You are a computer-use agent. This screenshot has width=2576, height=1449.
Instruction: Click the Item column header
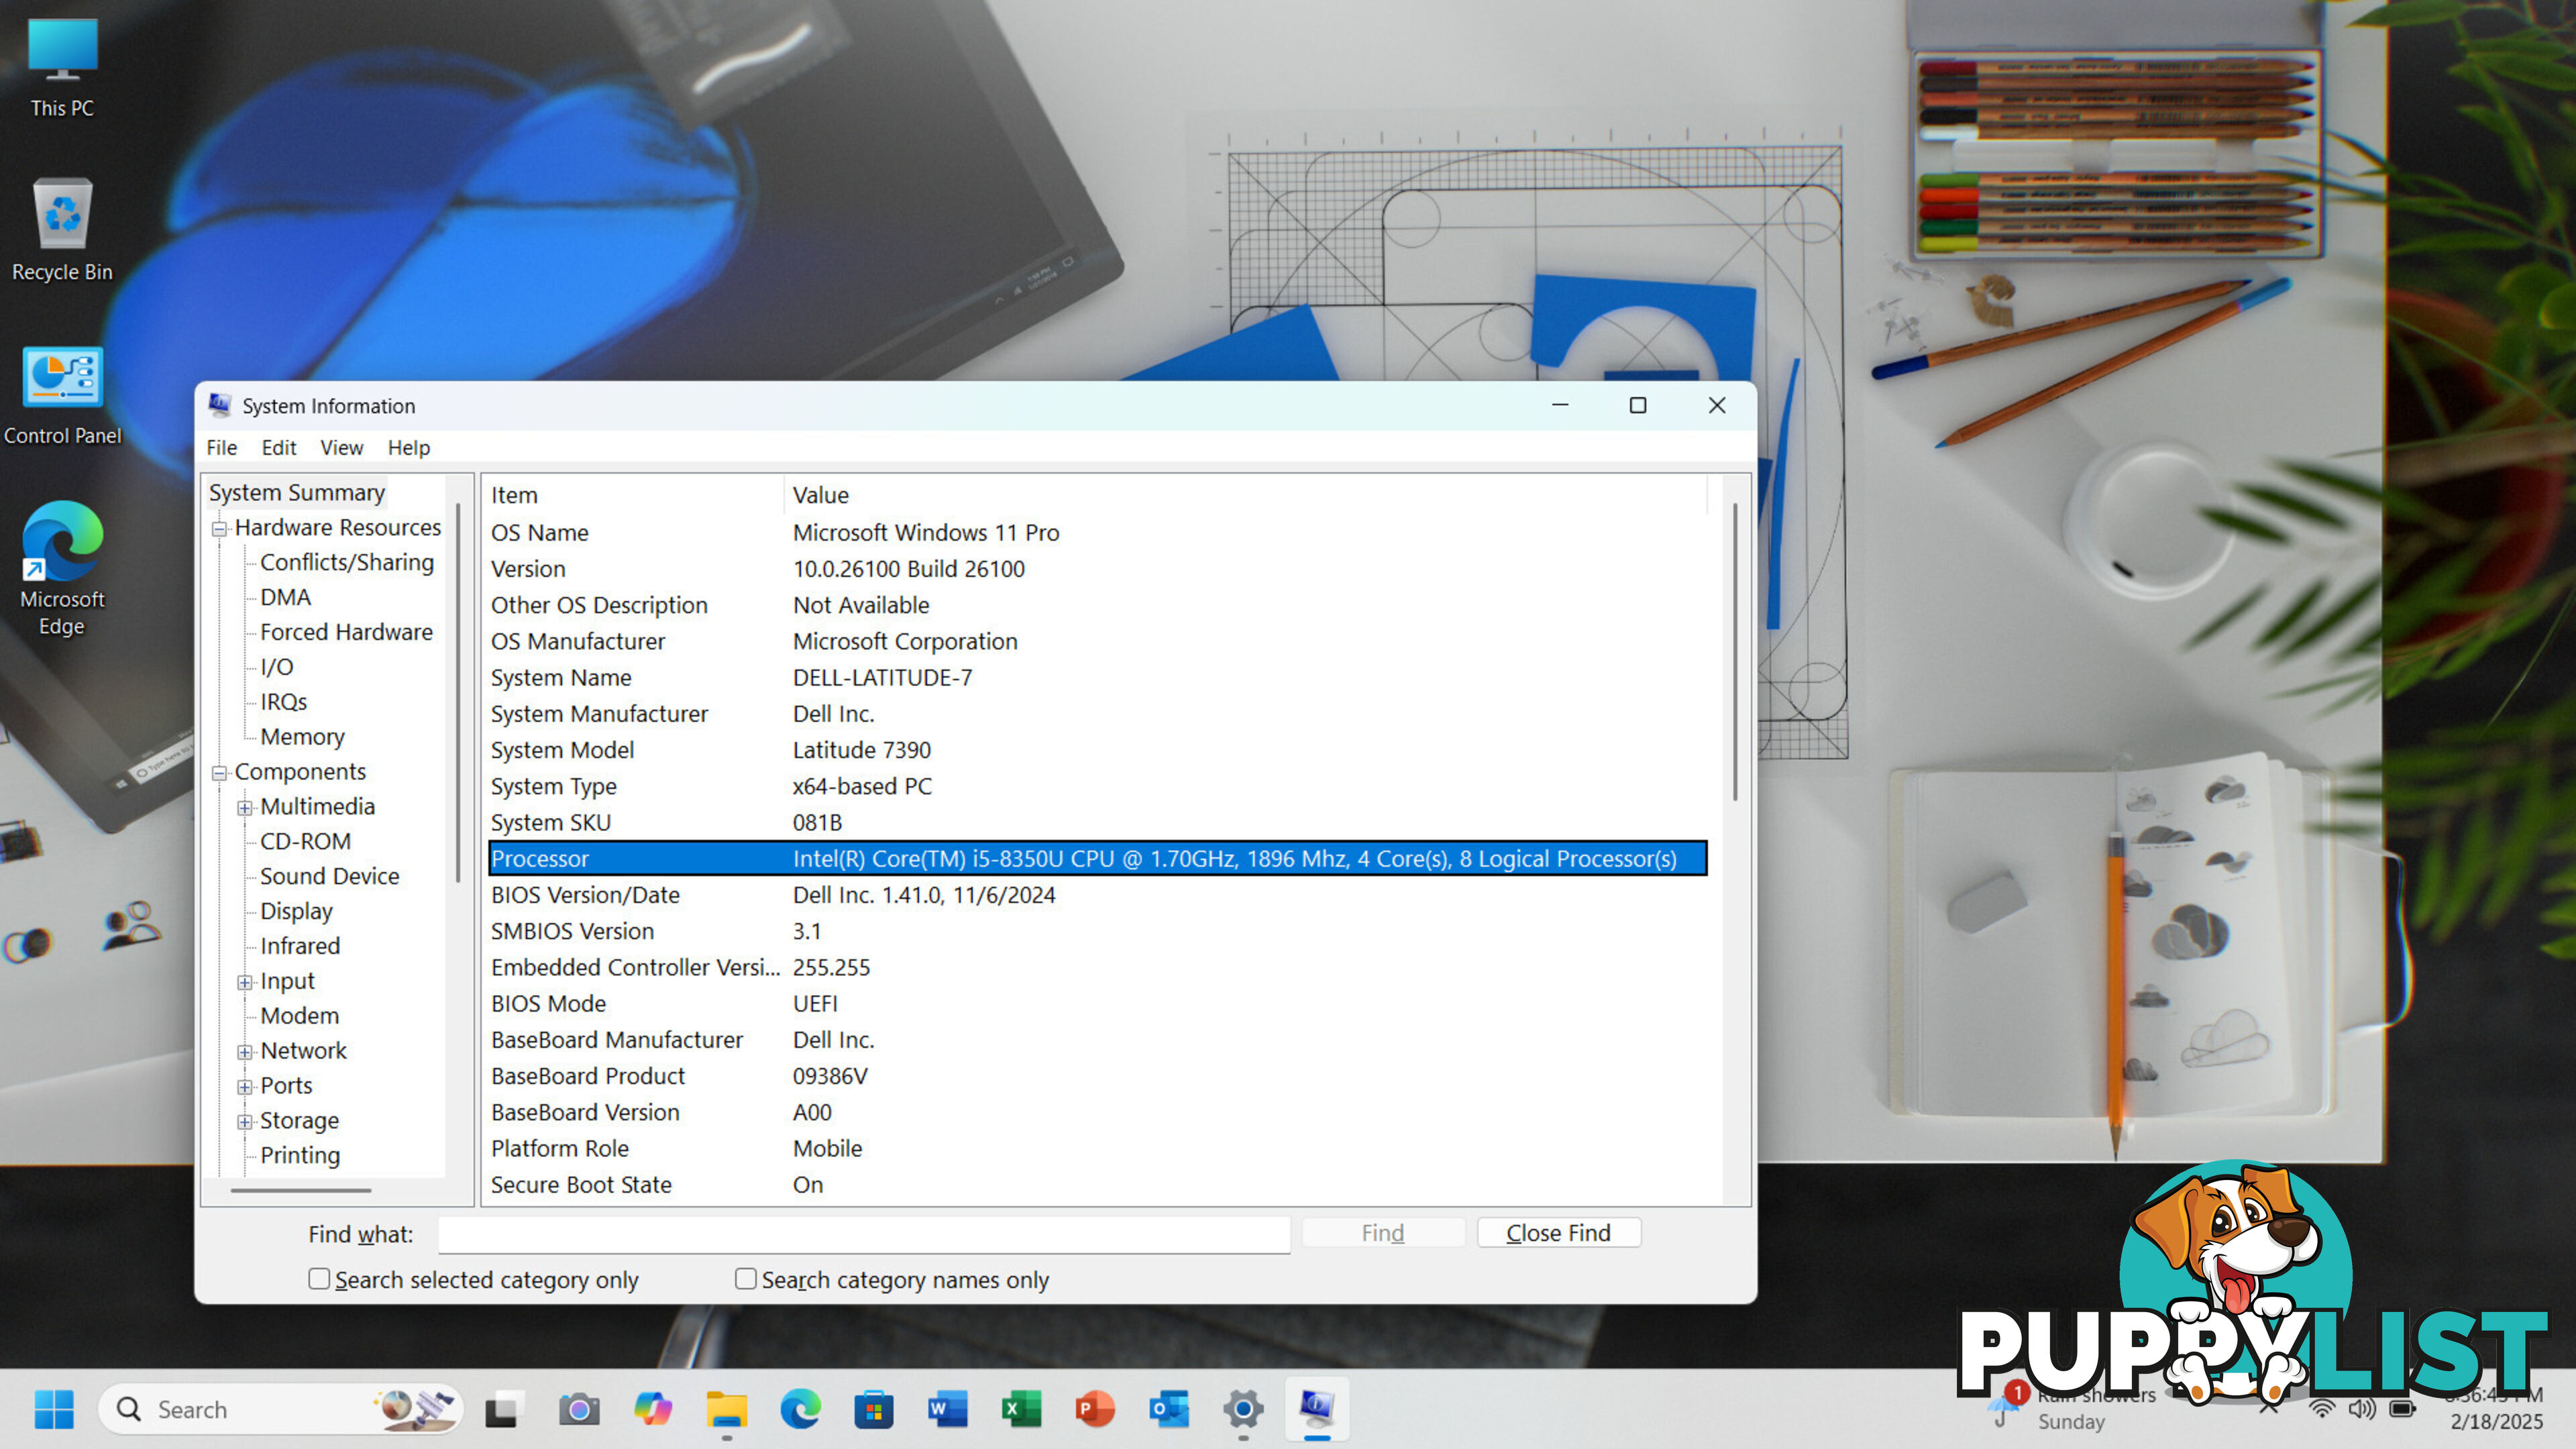[633, 495]
